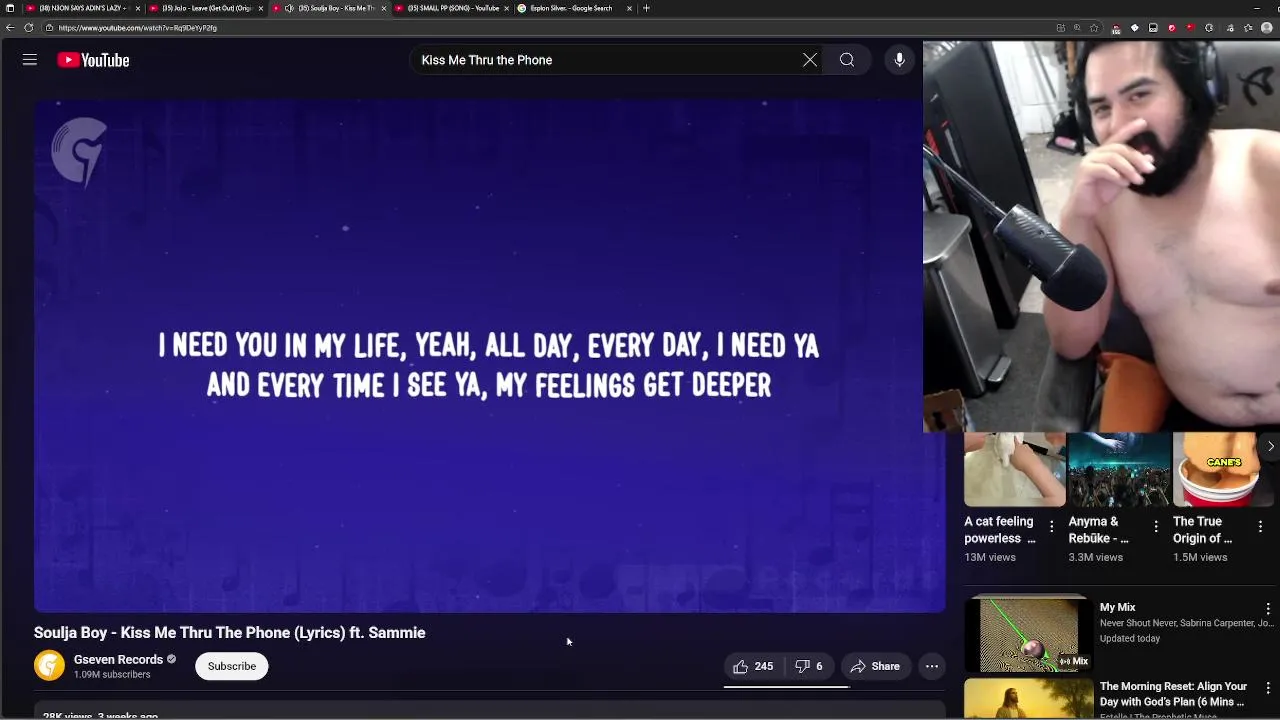Open options menu for Anyma & Rebūke video
This screenshot has height=720, width=1280.
[x=1156, y=526]
